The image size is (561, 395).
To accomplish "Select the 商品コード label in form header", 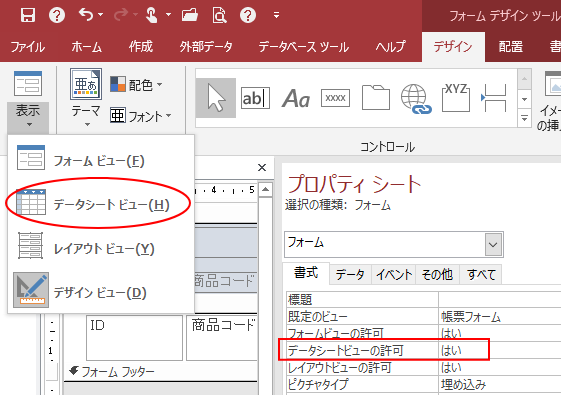I will (225, 281).
